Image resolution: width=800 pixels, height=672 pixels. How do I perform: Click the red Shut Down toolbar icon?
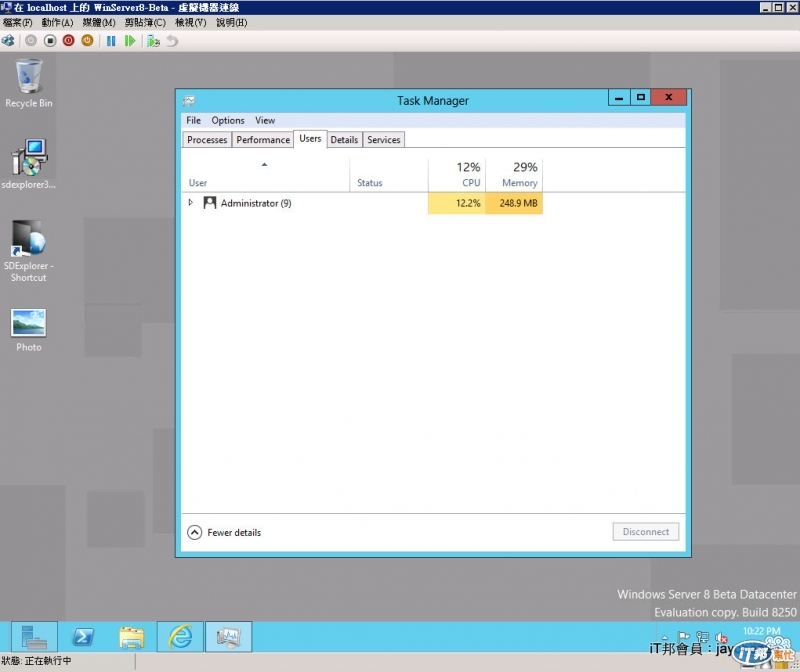[68, 41]
